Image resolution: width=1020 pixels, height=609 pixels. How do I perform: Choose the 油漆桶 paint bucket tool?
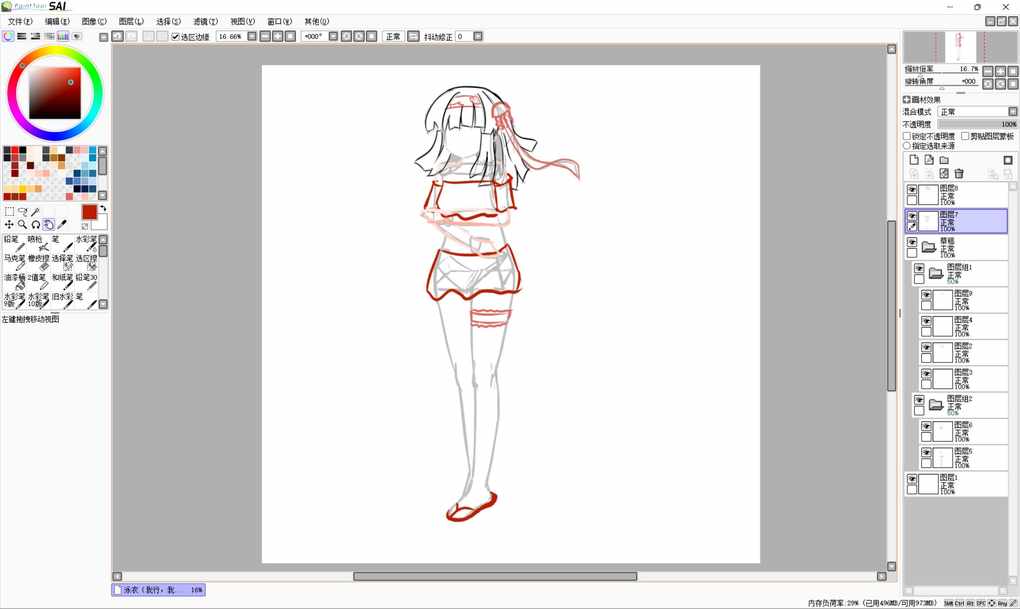pos(15,281)
